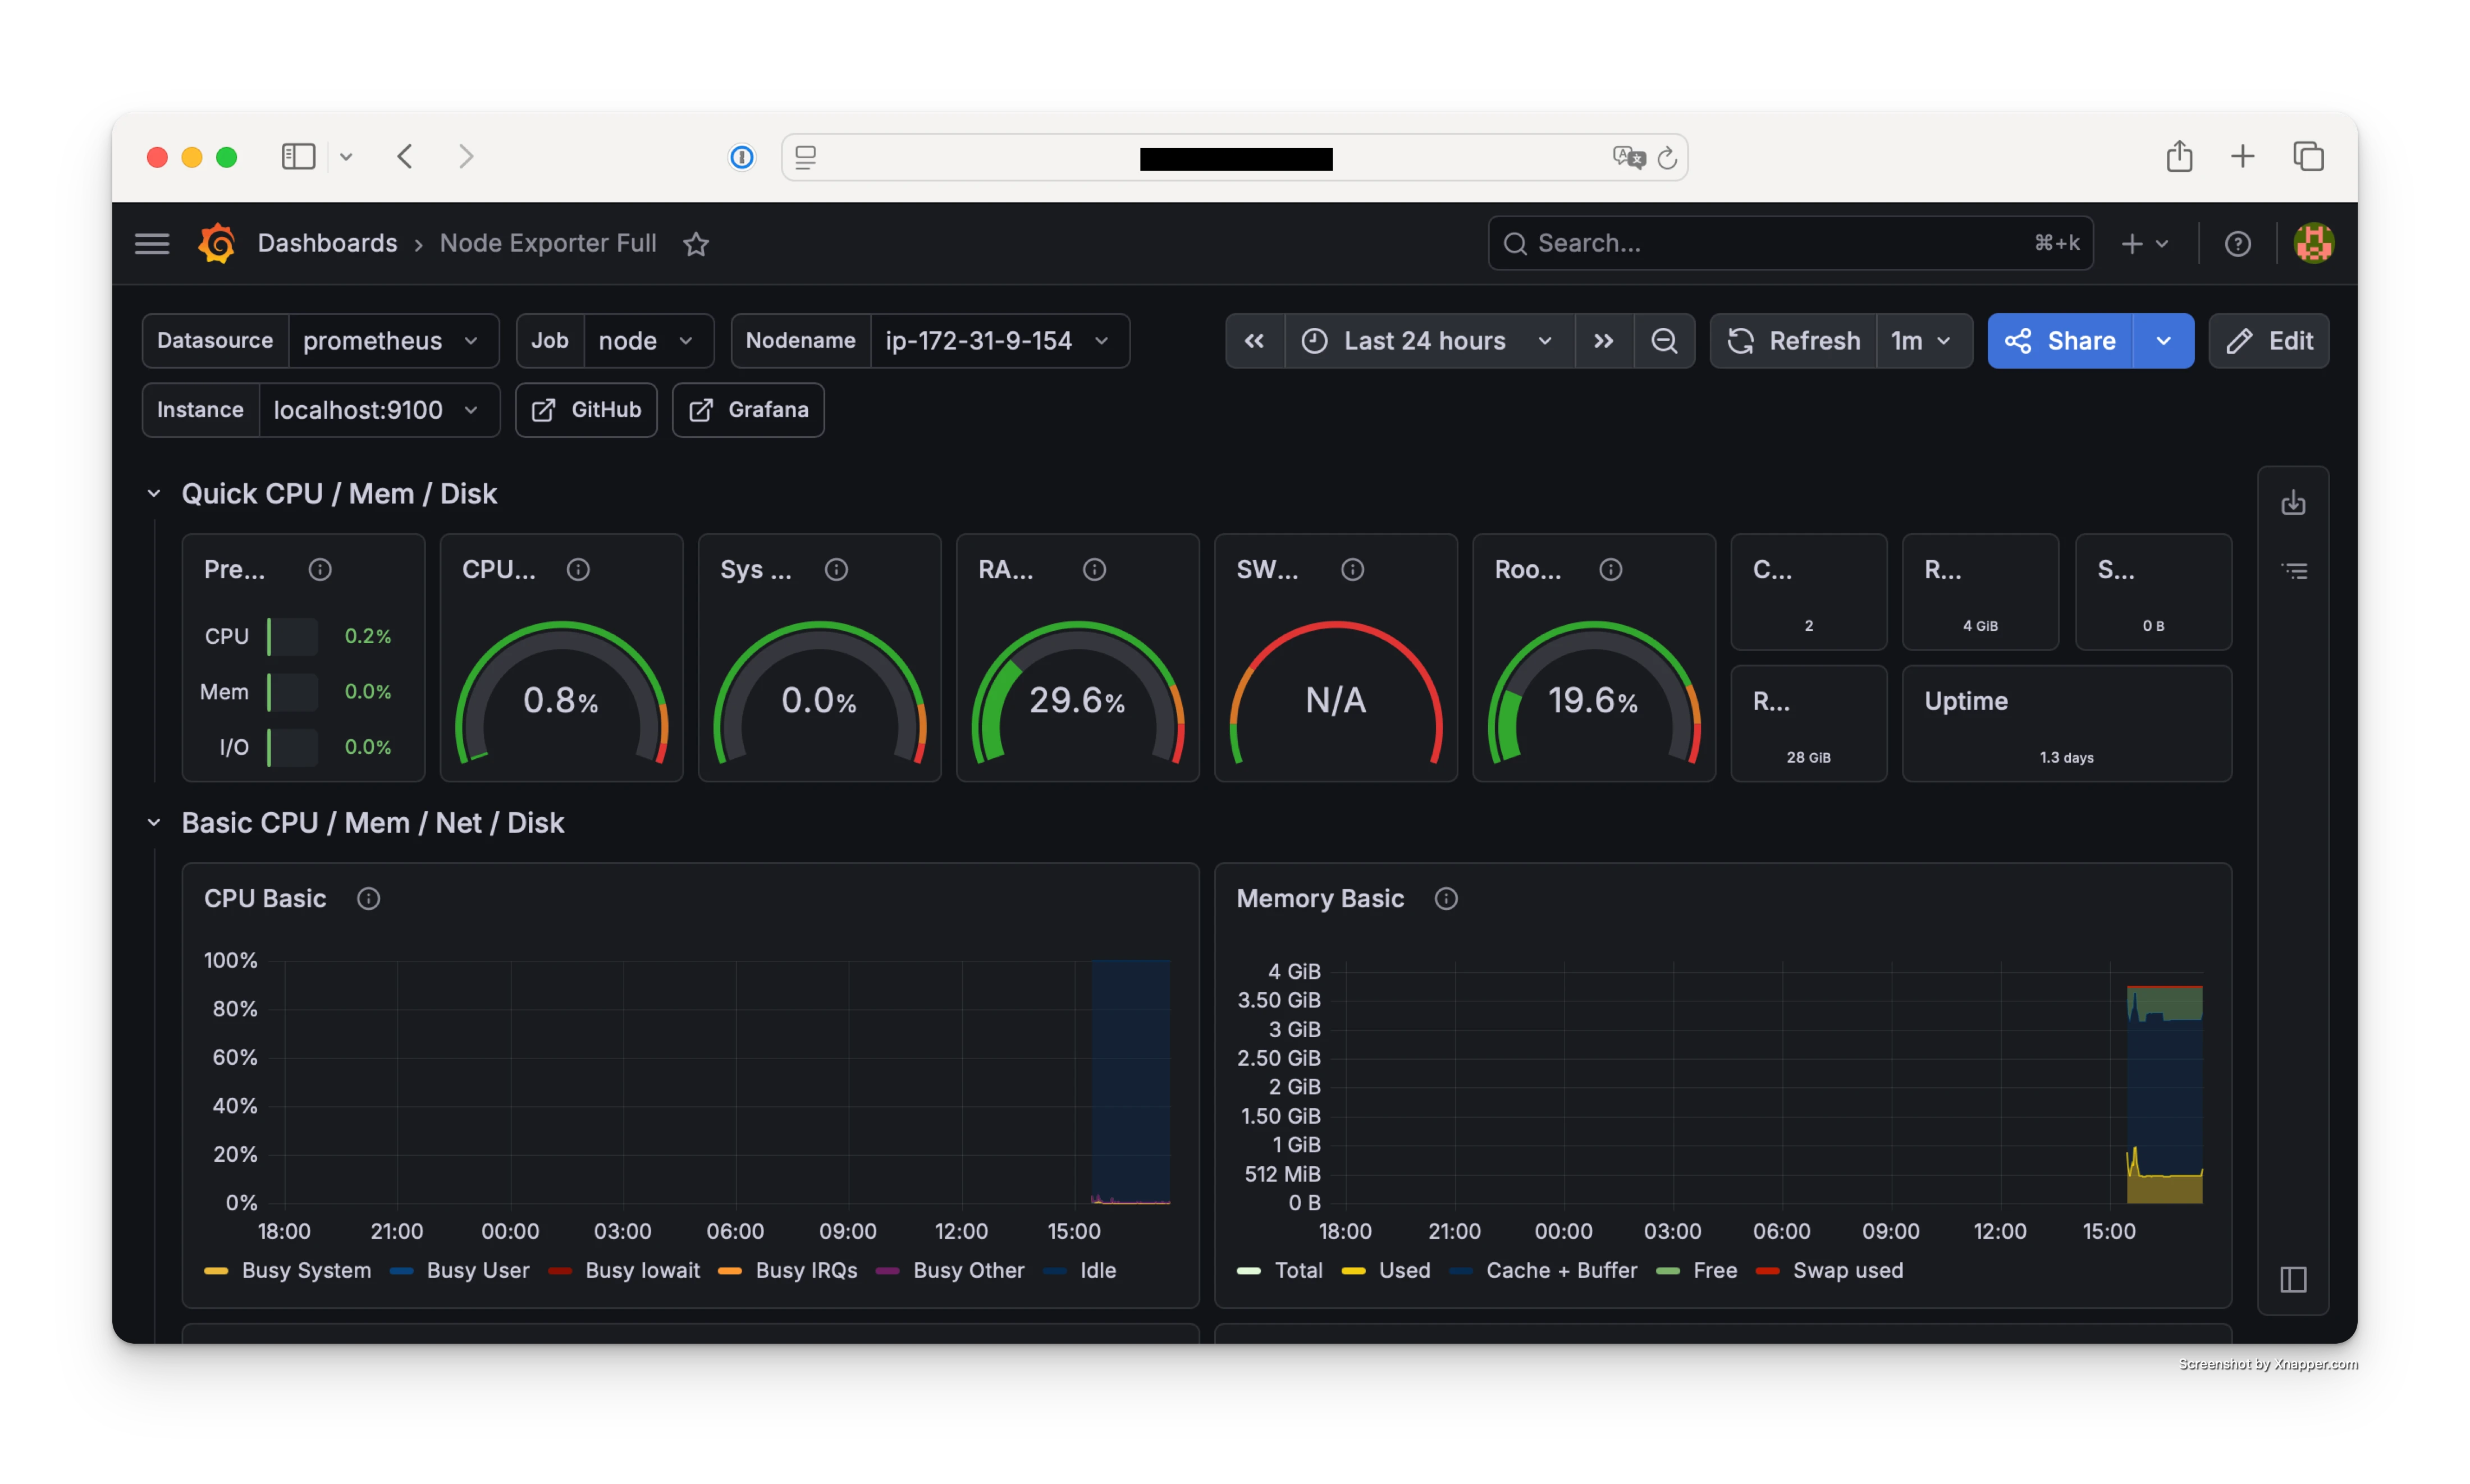The height and width of the screenshot is (1484, 2470).
Task: Open the Grafana hamburger menu
Action: point(152,243)
